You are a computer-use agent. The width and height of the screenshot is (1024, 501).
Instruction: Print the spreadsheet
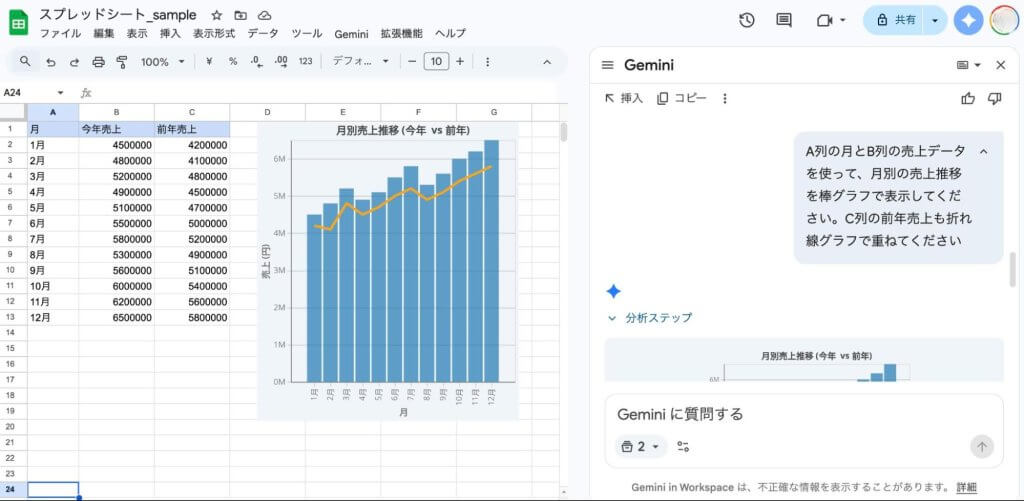click(99, 62)
